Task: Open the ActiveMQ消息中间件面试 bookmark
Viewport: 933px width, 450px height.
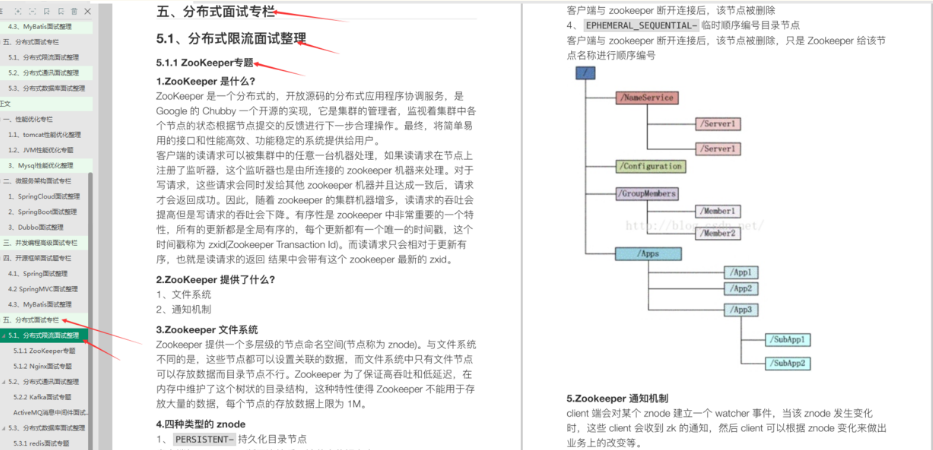Action: (x=51, y=412)
